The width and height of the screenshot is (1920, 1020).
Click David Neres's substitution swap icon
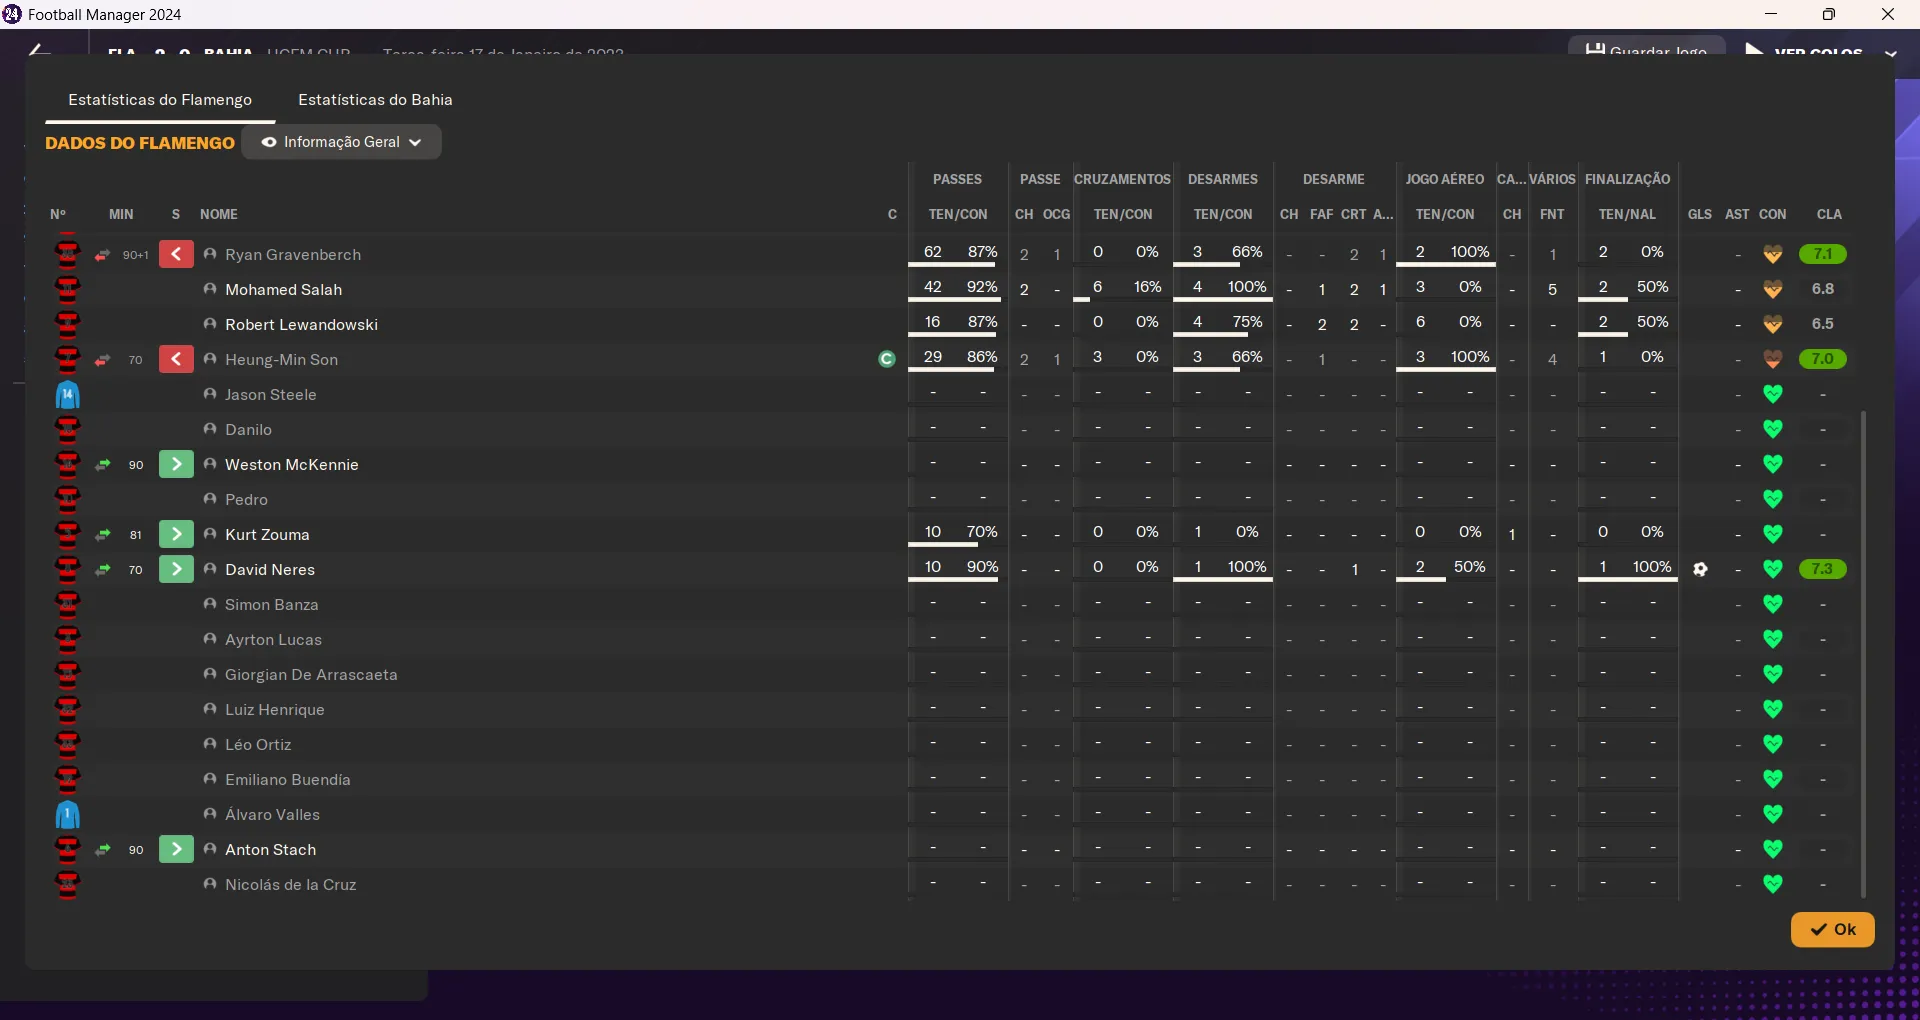click(x=102, y=570)
